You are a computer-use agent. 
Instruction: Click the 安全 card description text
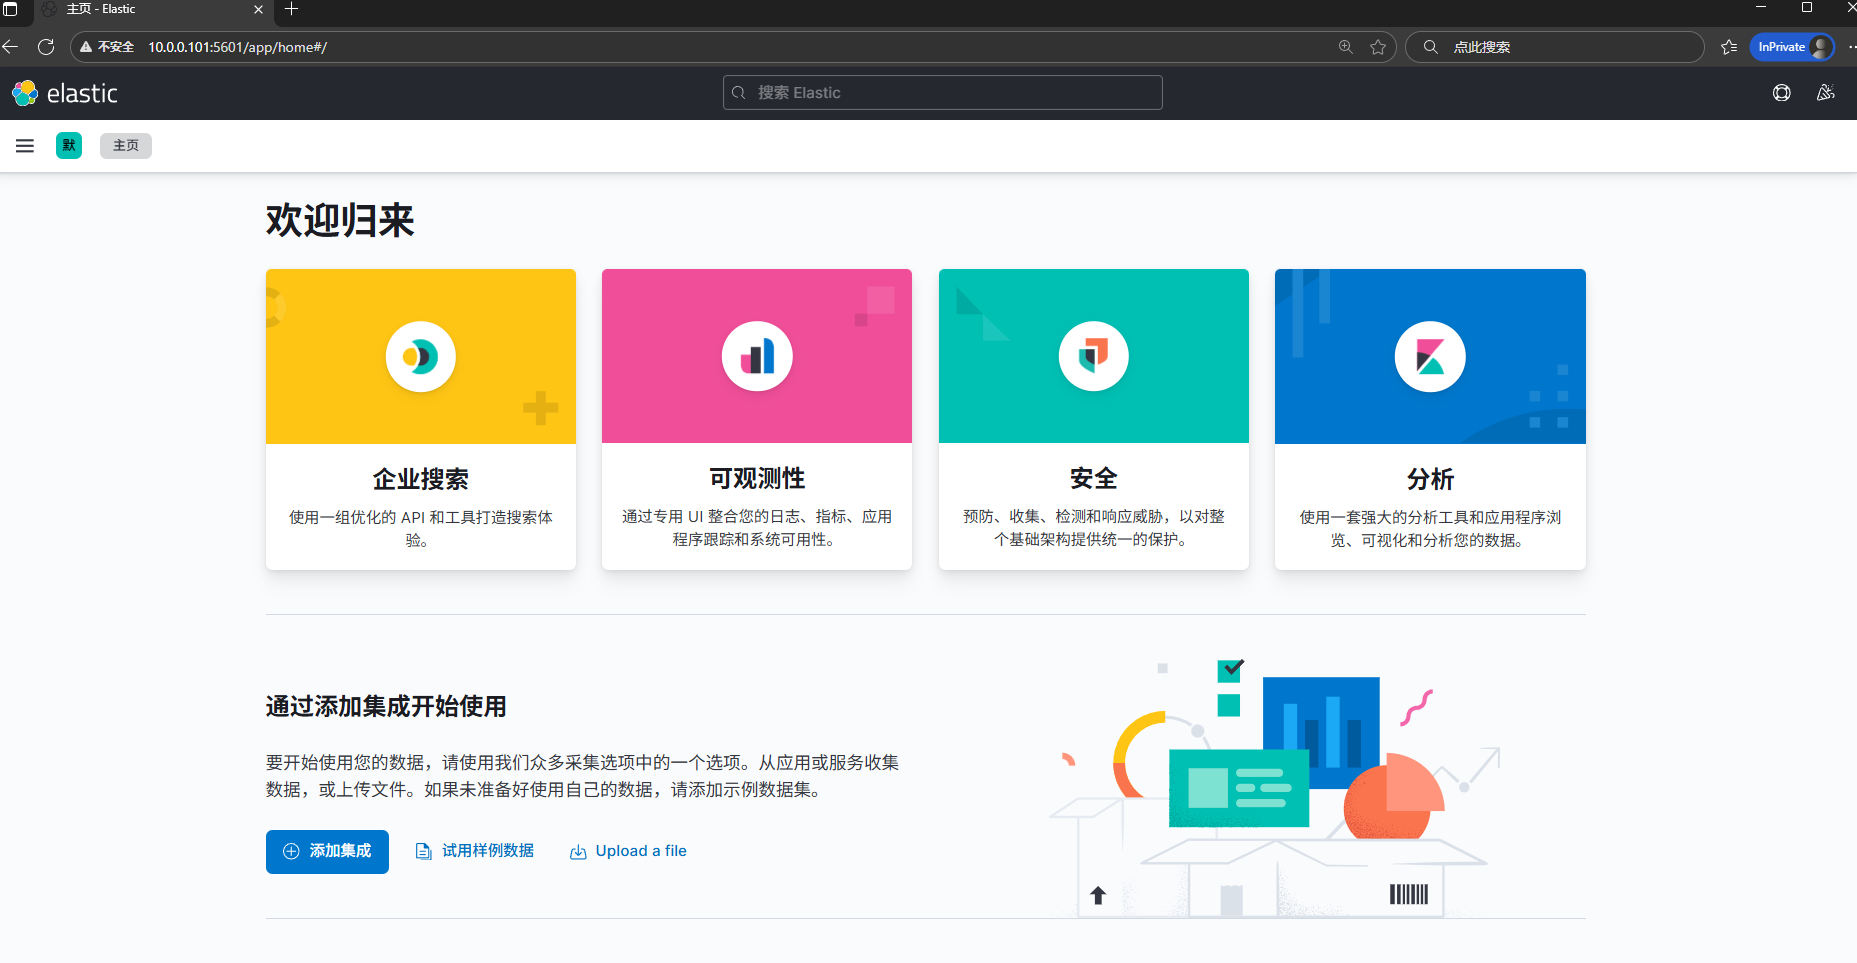click(x=1094, y=528)
